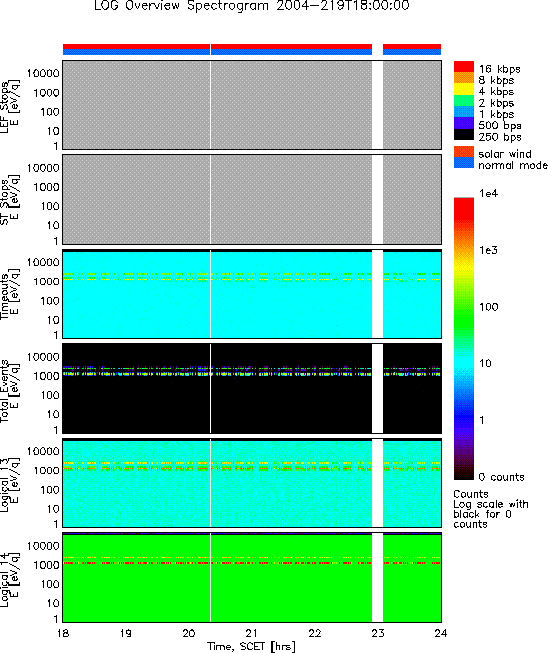548x653 pixels.
Task: Click the 4 kbps yellow legend swatch
Action: [x=463, y=90]
